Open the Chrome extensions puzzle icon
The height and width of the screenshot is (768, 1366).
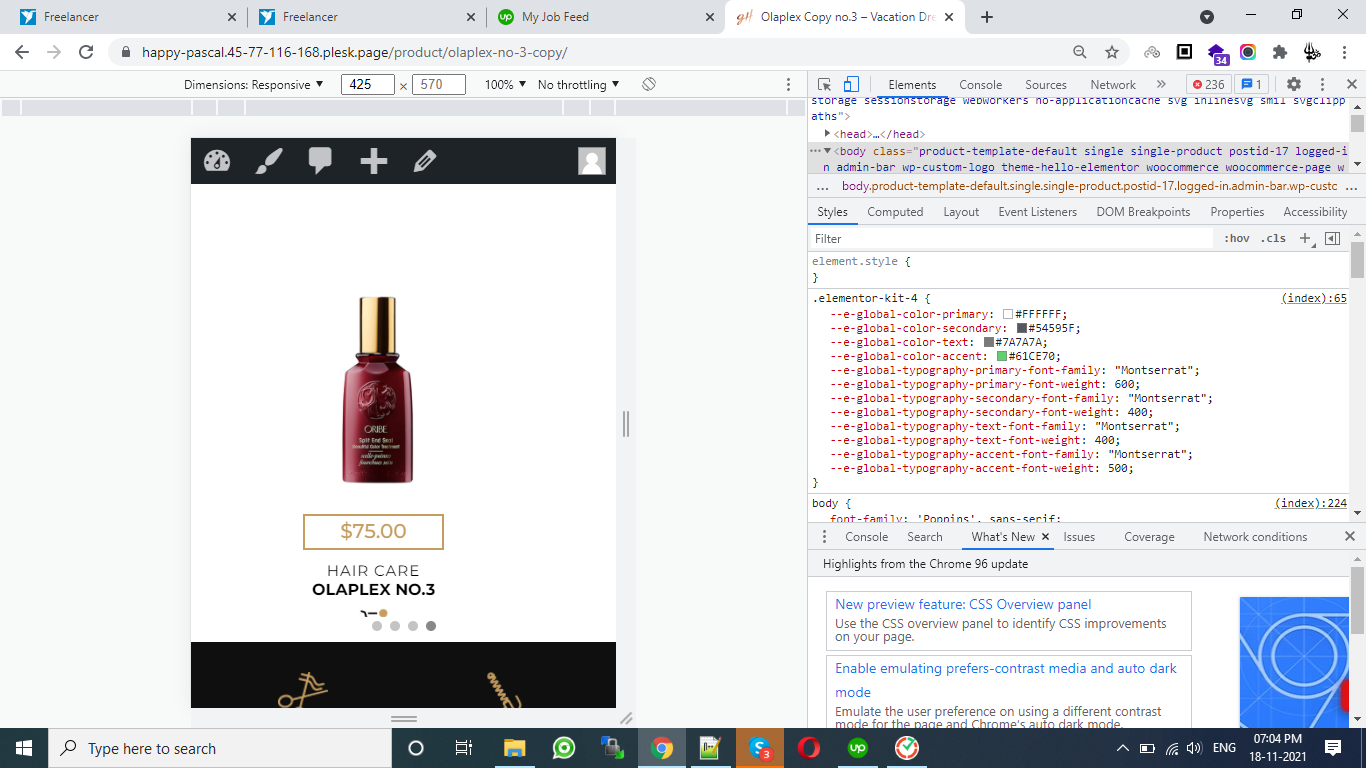(1279, 52)
